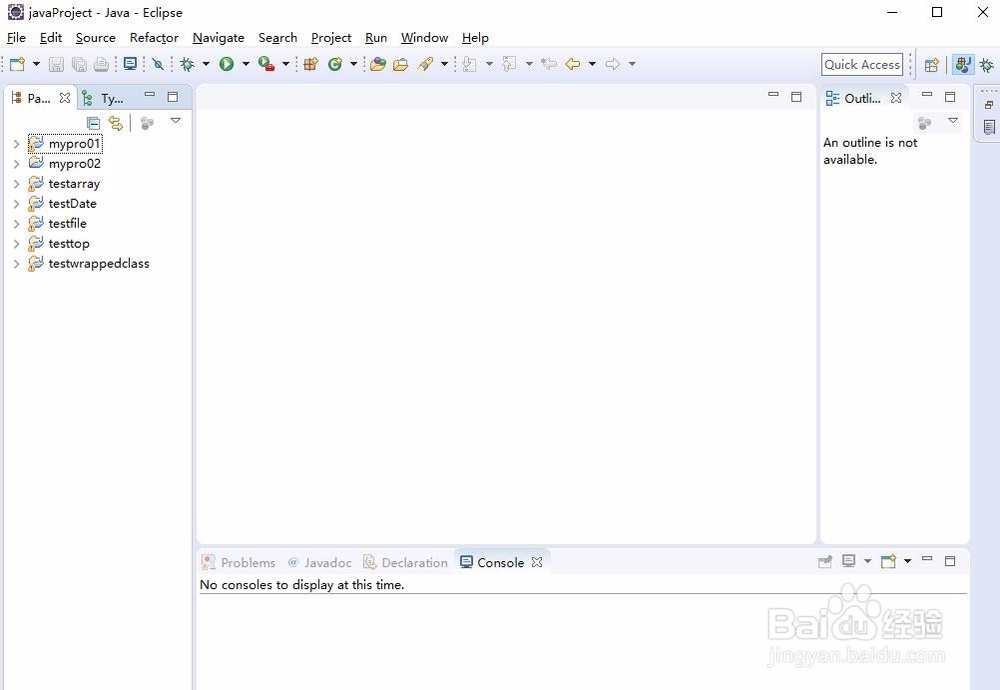
Task: Open the New wizard dropdown arrow
Action: click(36, 64)
